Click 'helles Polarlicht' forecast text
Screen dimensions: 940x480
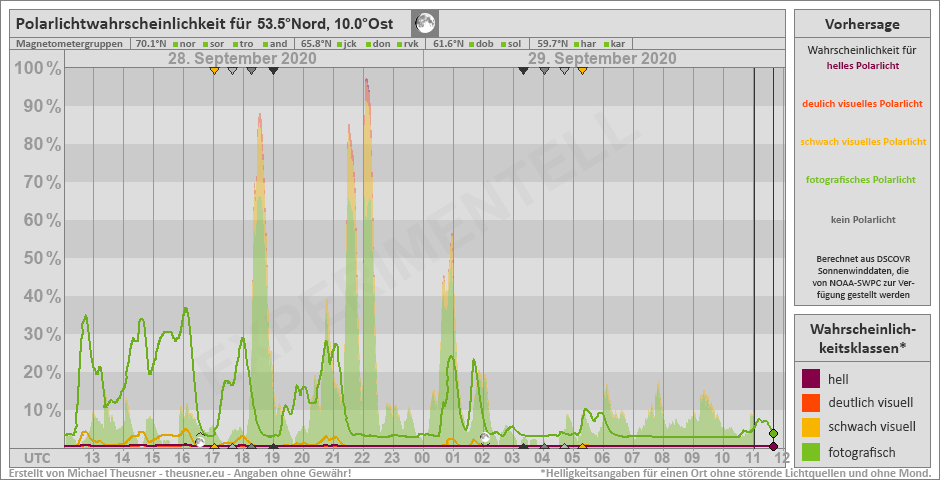click(x=862, y=65)
